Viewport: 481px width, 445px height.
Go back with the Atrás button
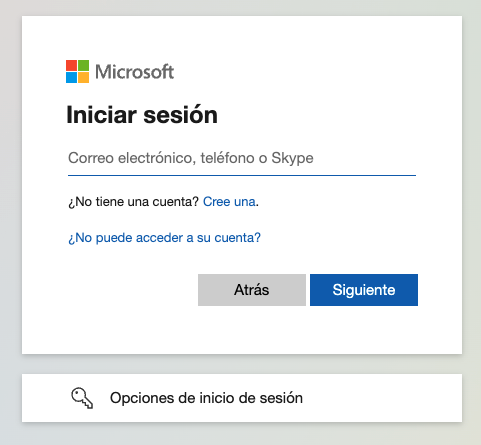tap(252, 290)
